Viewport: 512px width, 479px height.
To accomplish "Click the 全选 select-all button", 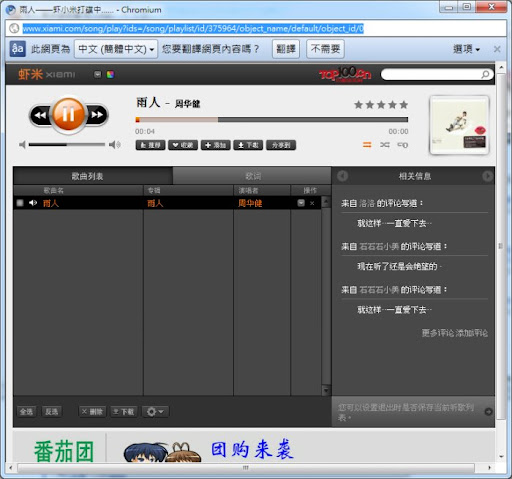I will point(26,412).
